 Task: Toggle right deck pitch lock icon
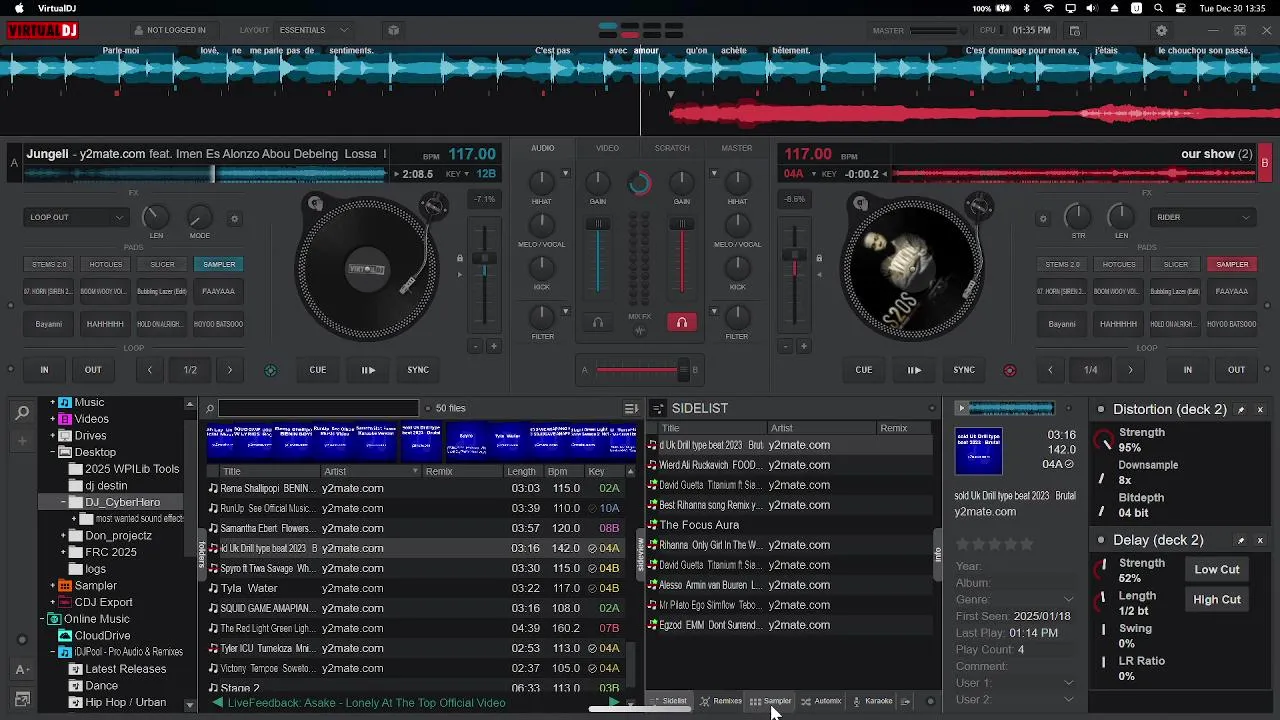tap(819, 259)
